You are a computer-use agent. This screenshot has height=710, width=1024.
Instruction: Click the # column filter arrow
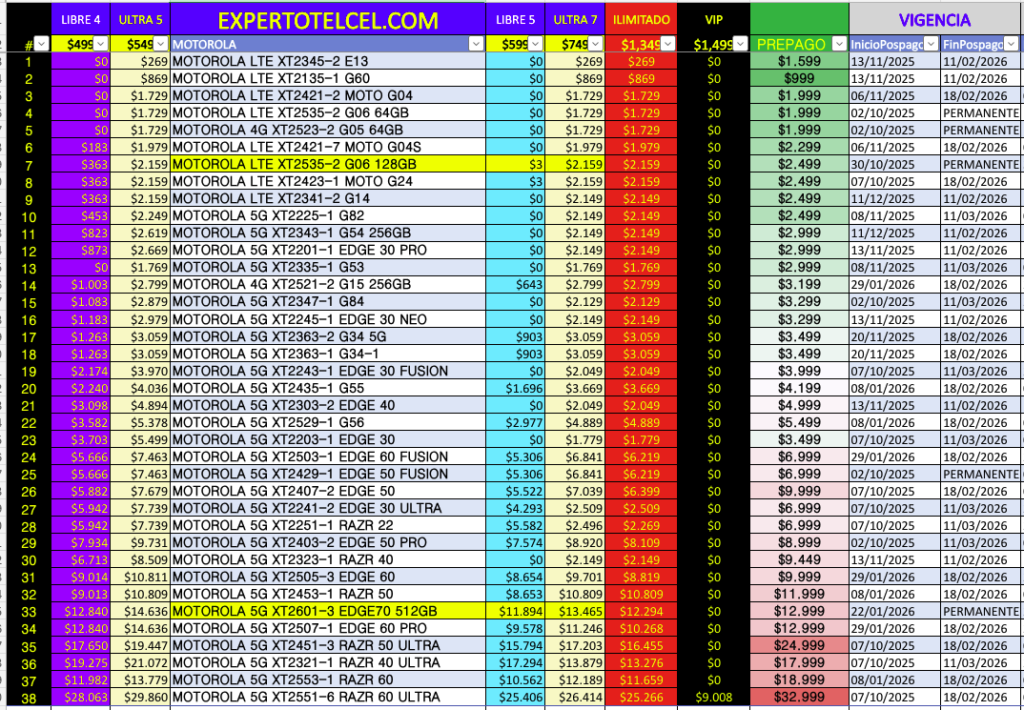(41, 45)
